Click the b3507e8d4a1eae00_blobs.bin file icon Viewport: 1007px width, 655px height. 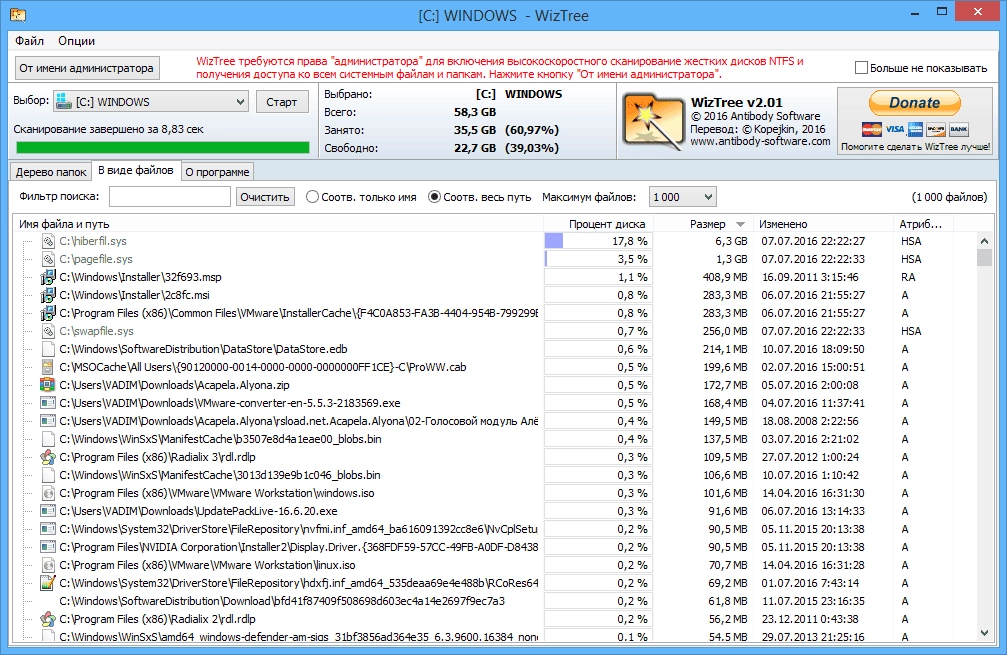pyautogui.click(x=48, y=439)
